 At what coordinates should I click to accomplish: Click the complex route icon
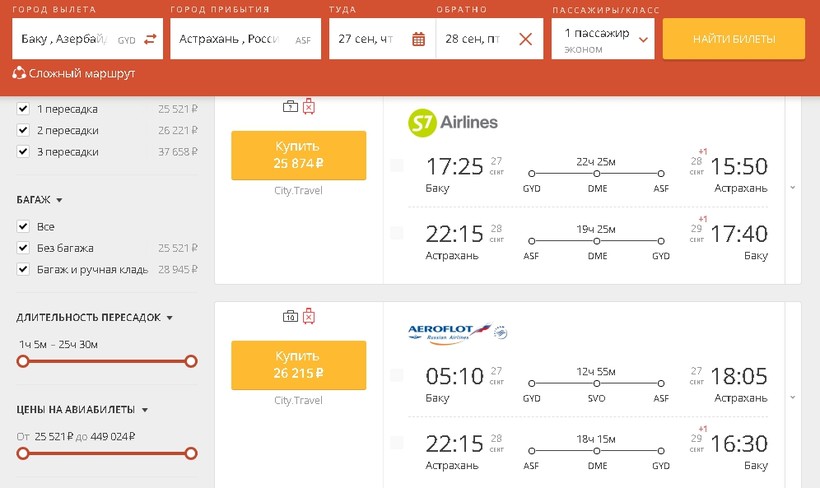[19, 73]
